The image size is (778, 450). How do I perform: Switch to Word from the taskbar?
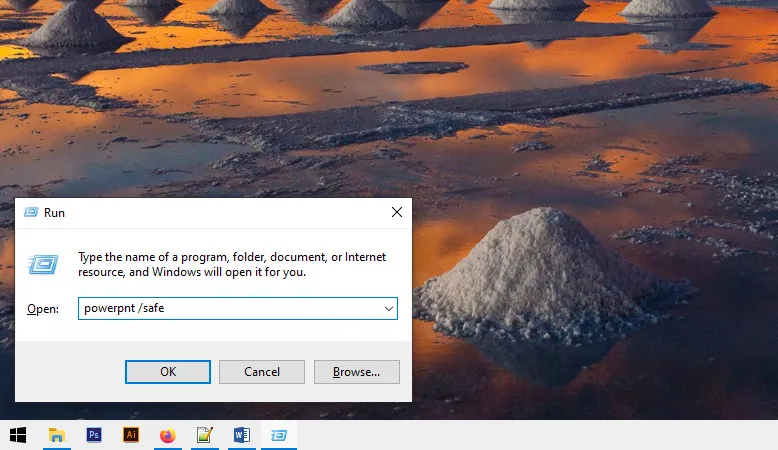pyautogui.click(x=242, y=435)
